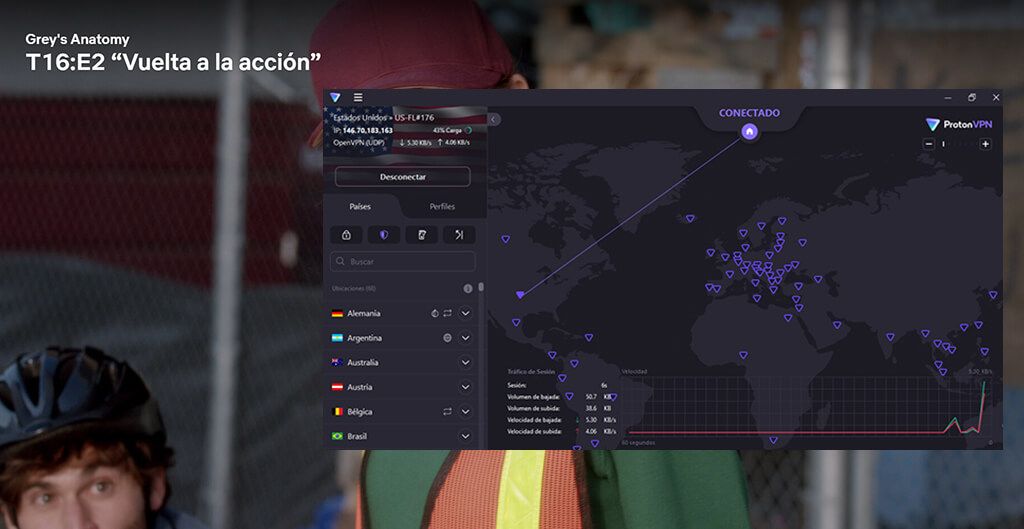Select the Nigeria server marker in Africa

(x=743, y=355)
